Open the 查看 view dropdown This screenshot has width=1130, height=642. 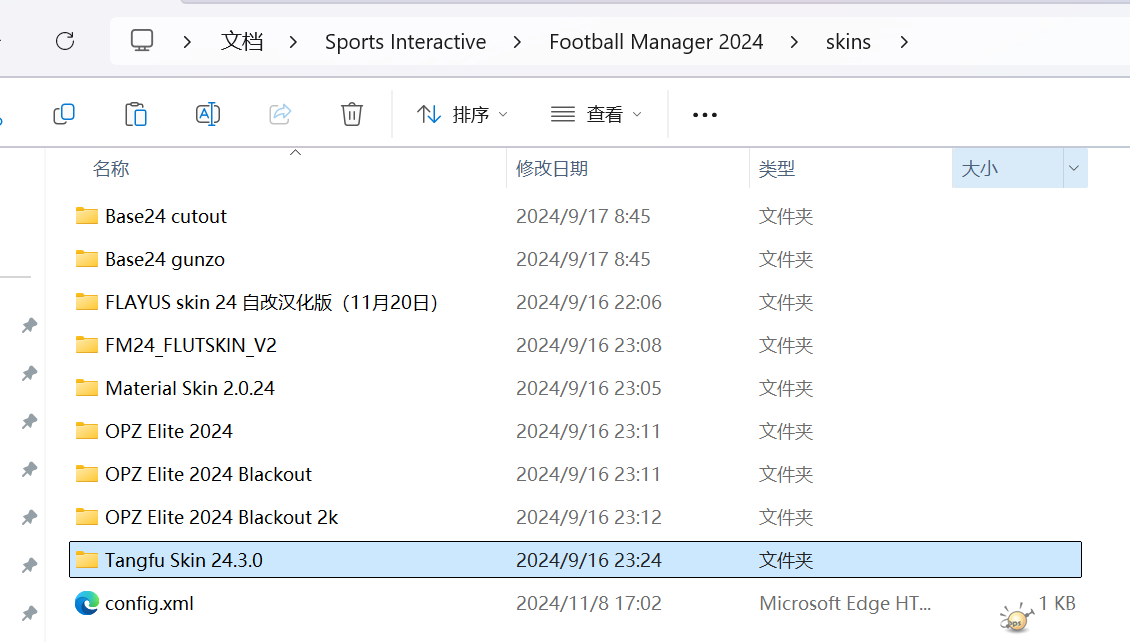pyautogui.click(x=595, y=115)
